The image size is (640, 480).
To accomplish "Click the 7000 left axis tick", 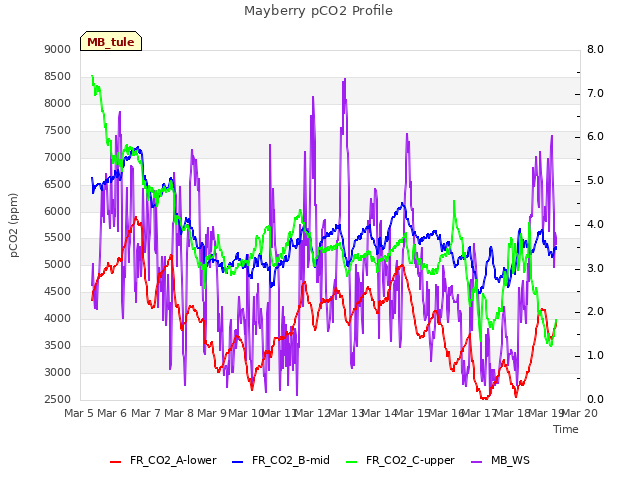I will pyautogui.click(x=58, y=157).
